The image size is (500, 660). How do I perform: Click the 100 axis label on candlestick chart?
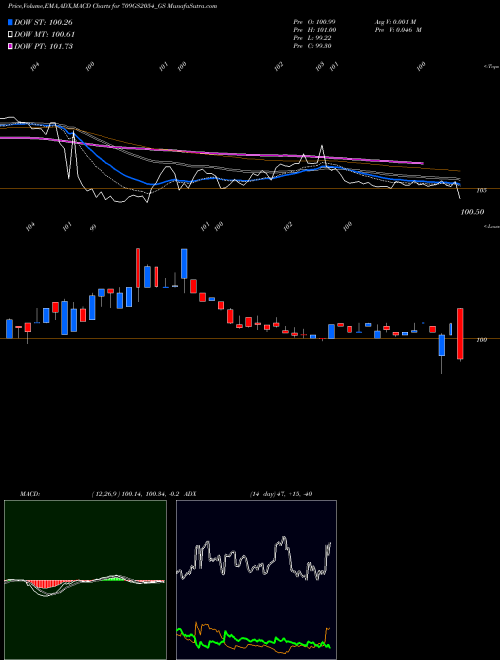click(x=481, y=340)
